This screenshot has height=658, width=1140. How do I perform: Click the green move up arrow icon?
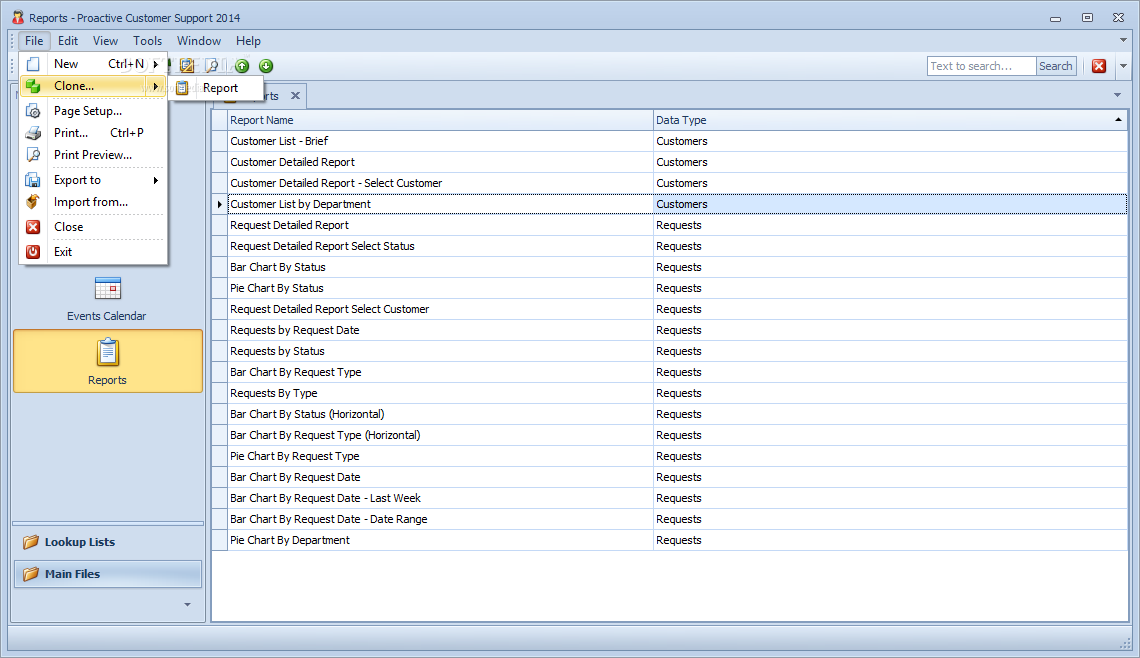[242, 66]
